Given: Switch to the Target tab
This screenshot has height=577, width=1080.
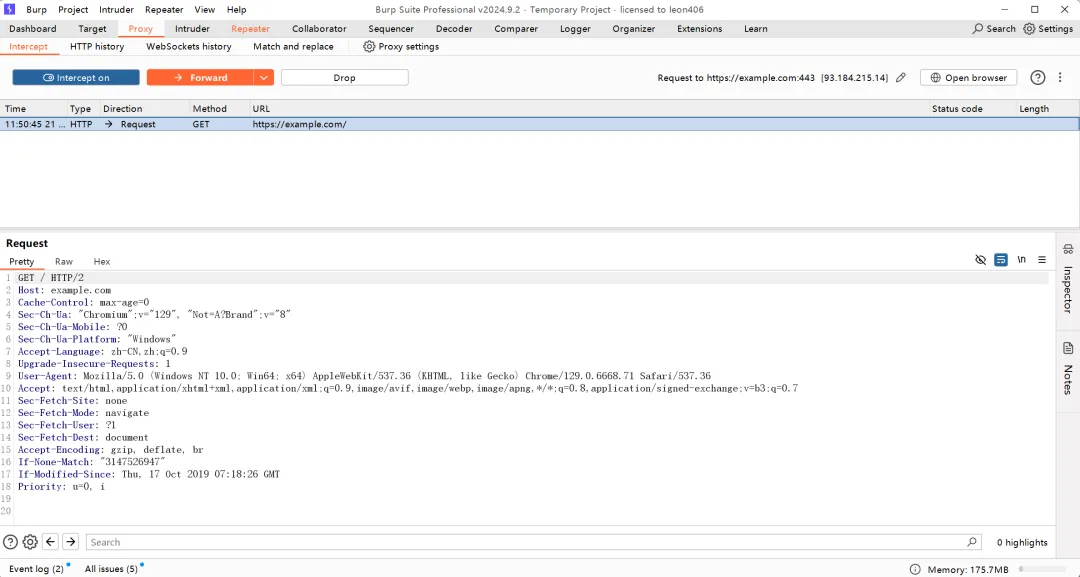Looking at the screenshot, I should click(x=92, y=29).
